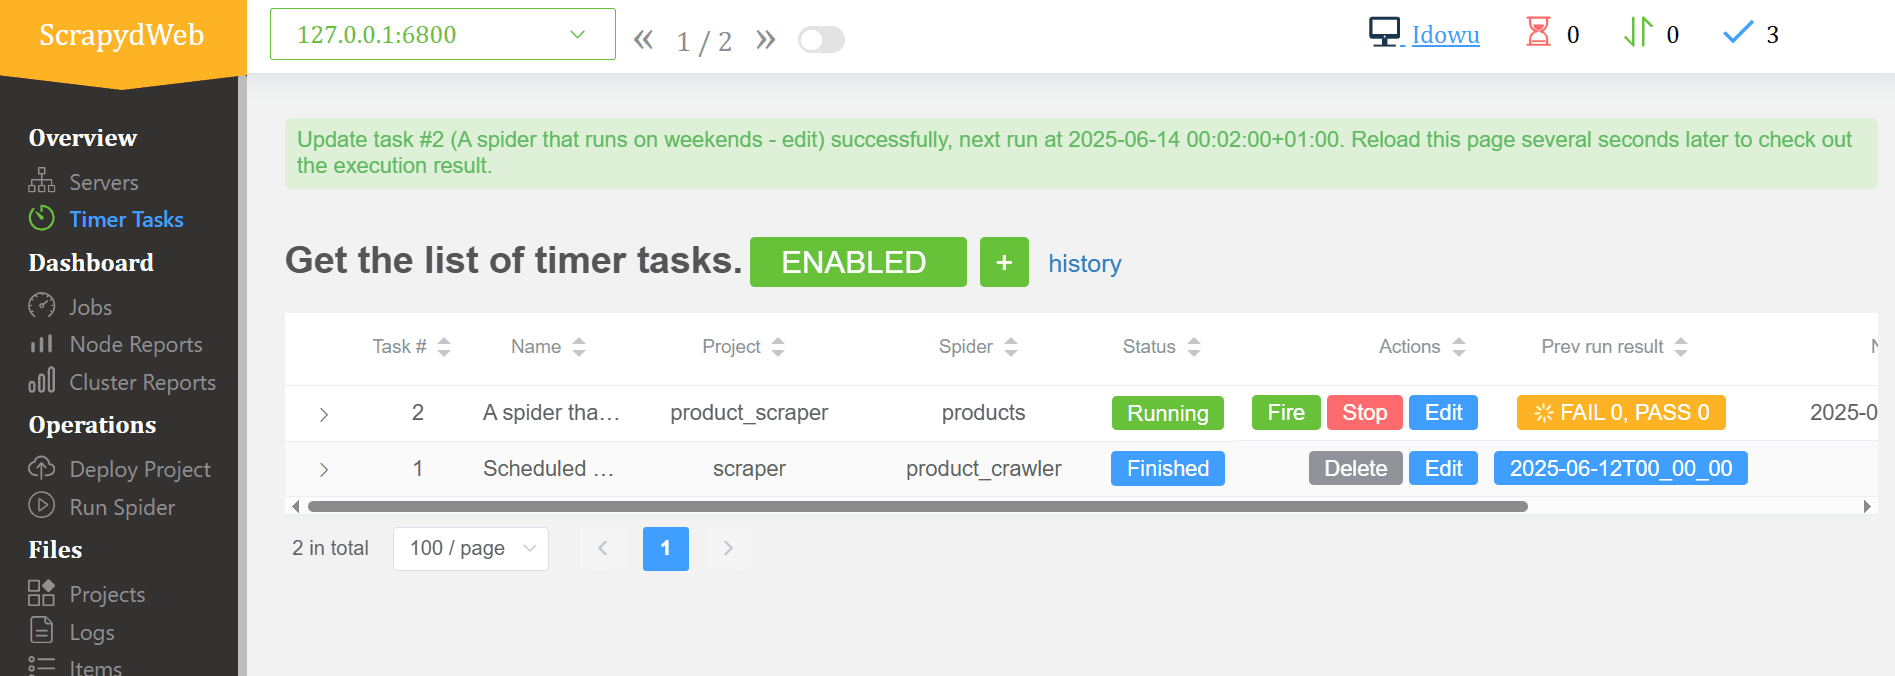Go to next node with double-right arrows

[766, 39]
